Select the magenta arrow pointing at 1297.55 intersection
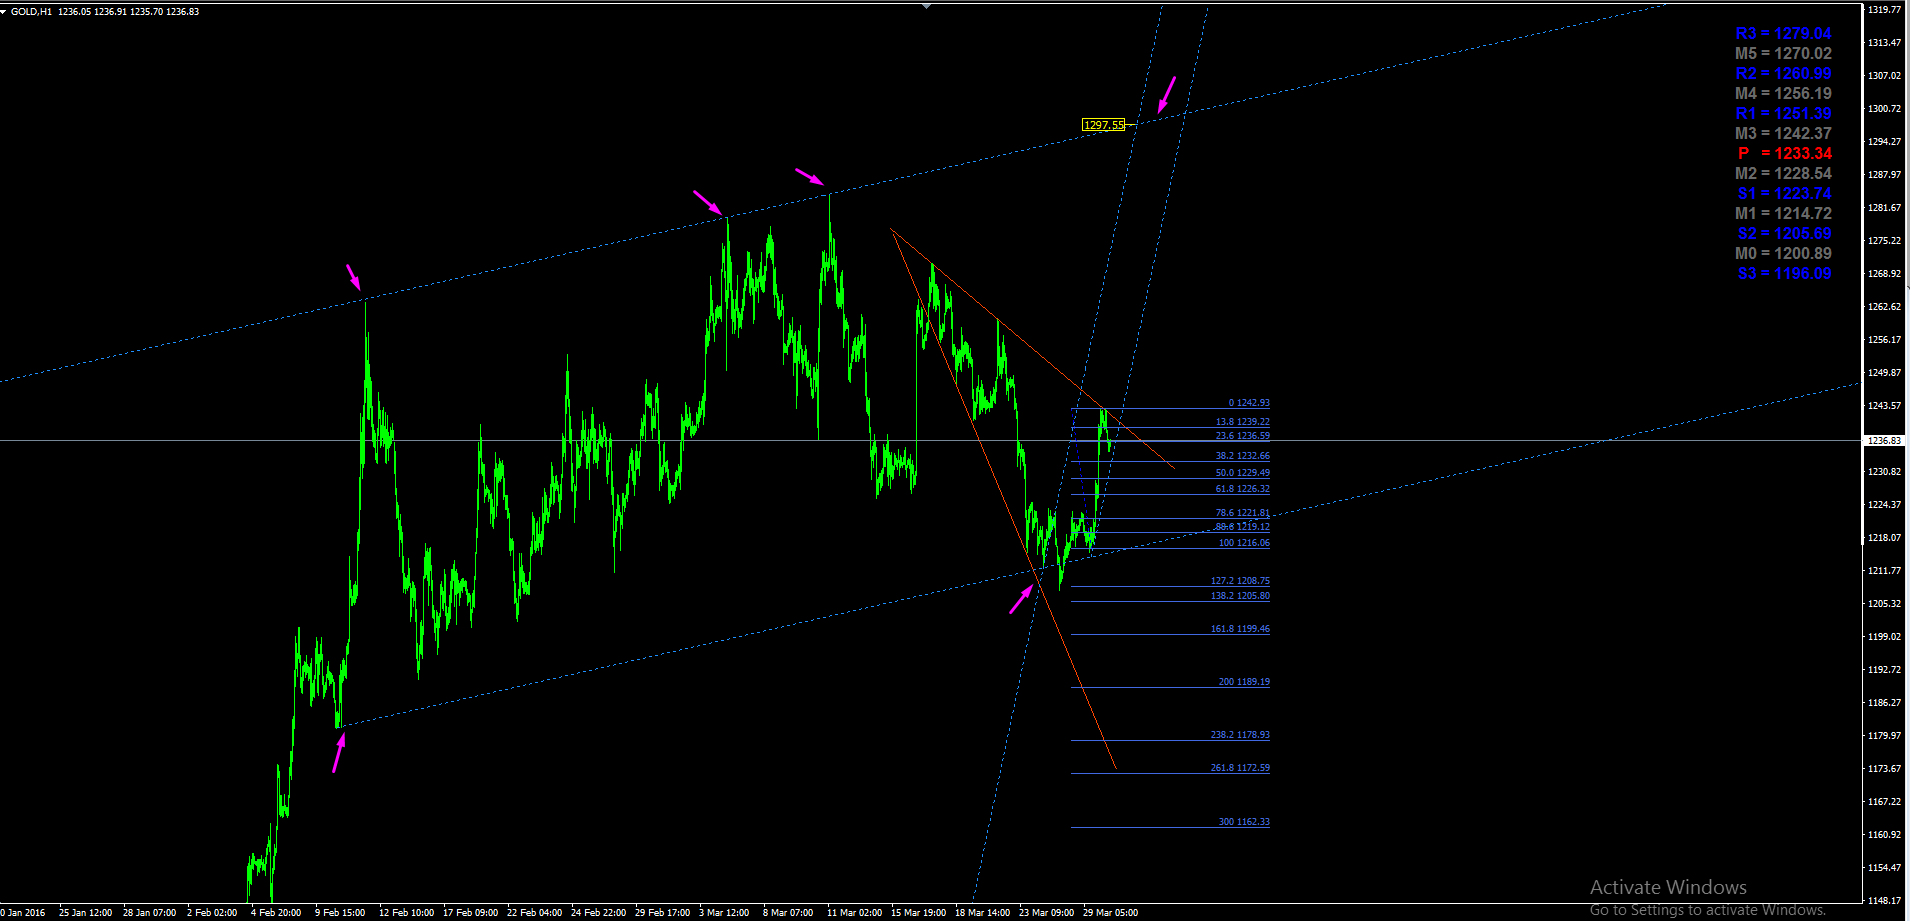The width and height of the screenshot is (1910, 921). (x=1167, y=95)
